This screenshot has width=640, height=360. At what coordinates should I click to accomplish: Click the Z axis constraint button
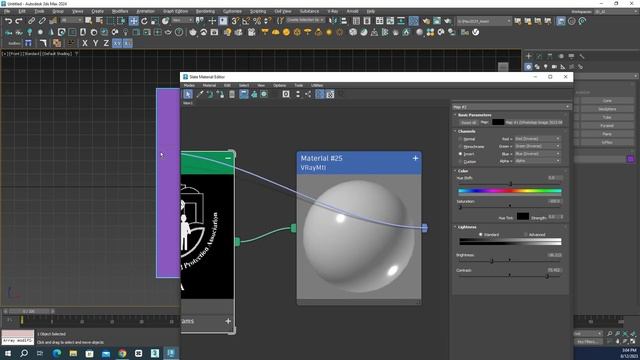point(106,43)
